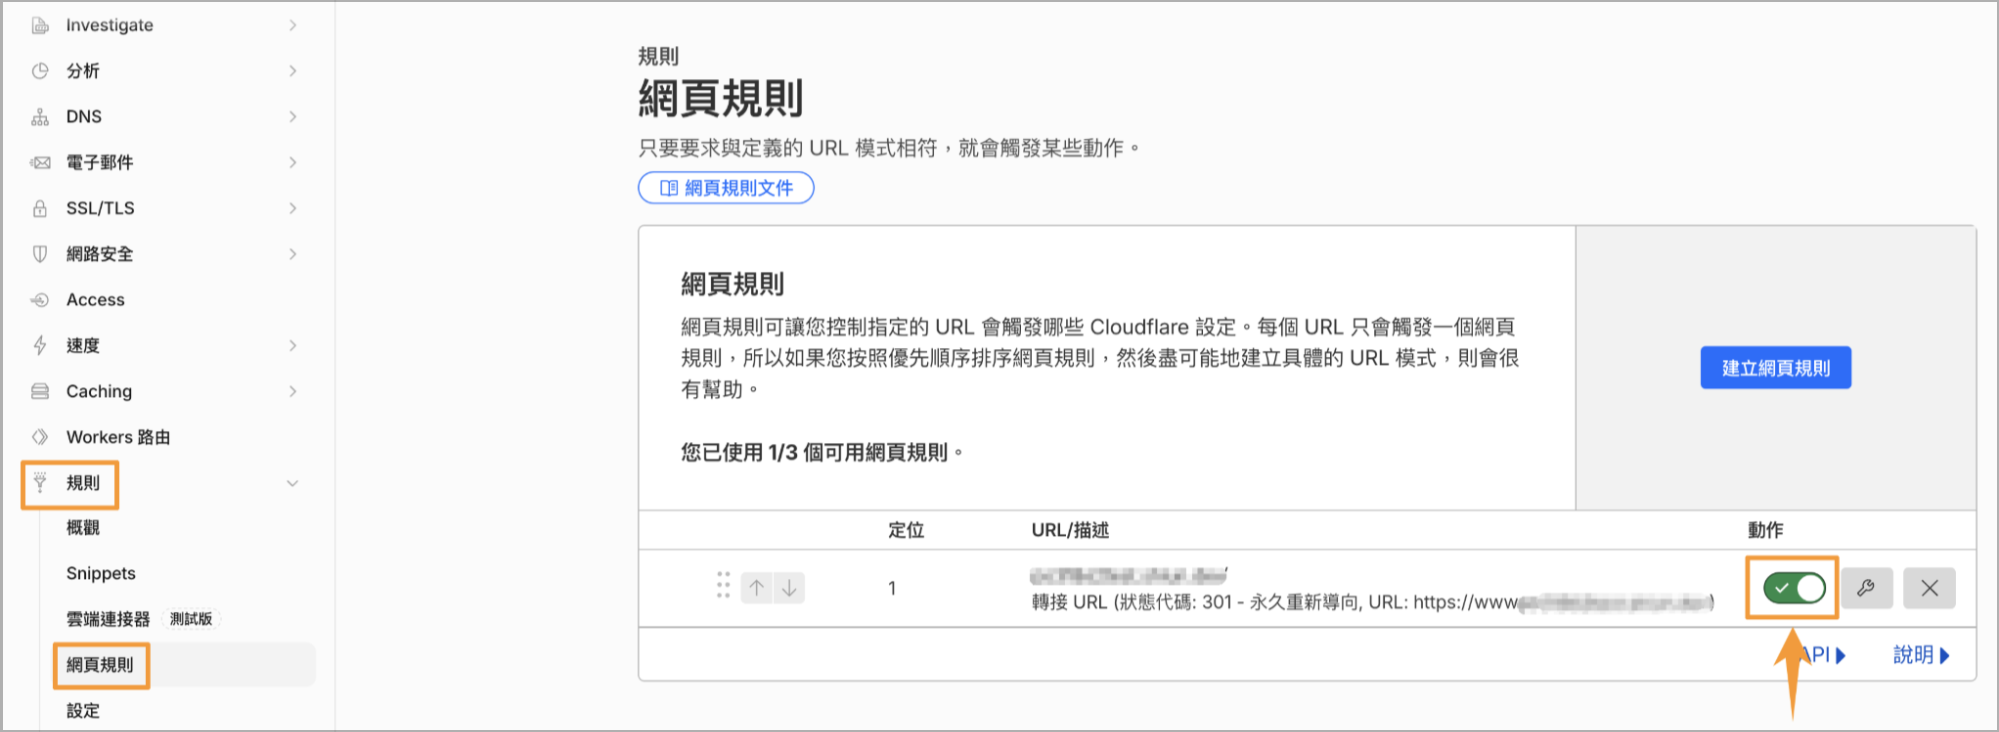Click the 規則 menu label
Screen dimensions: 1999x732
83,483
